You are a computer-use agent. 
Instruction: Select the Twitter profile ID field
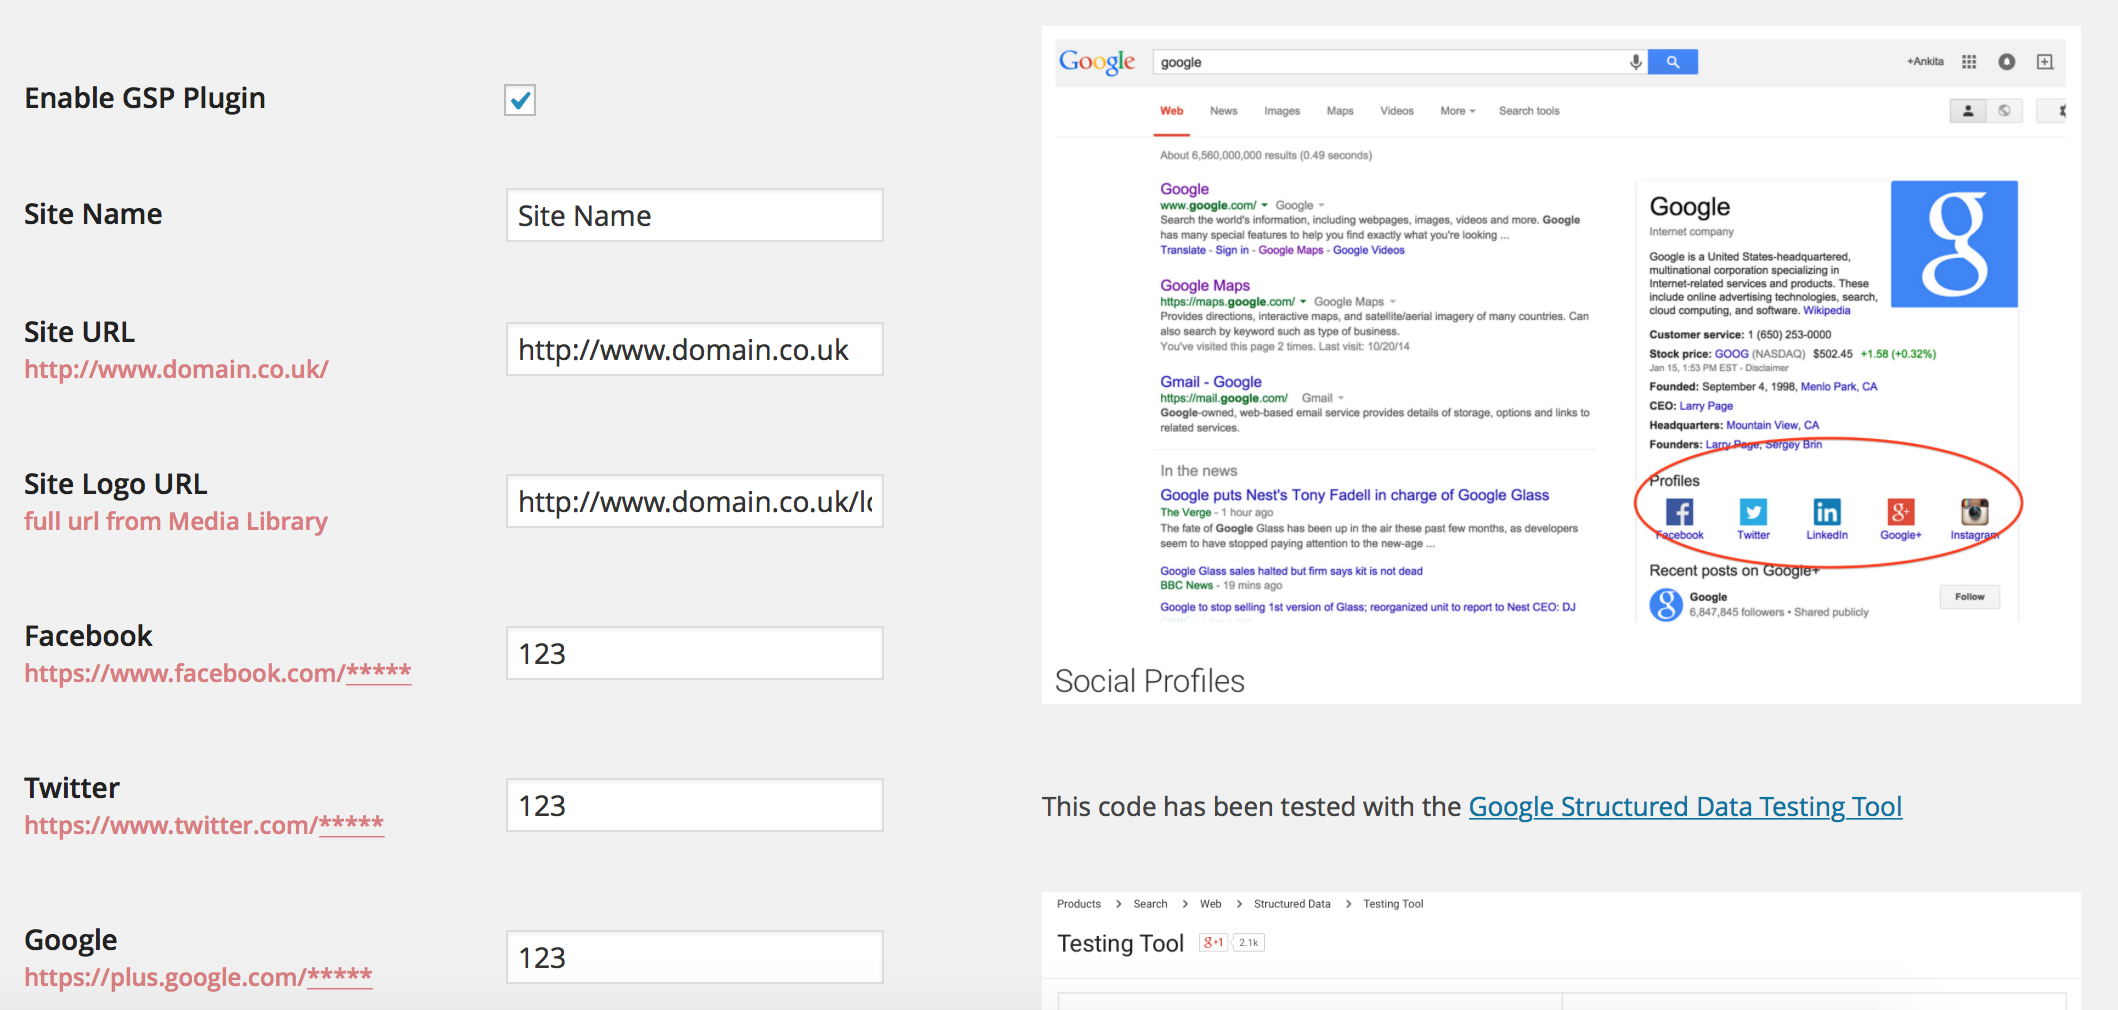[x=695, y=805]
